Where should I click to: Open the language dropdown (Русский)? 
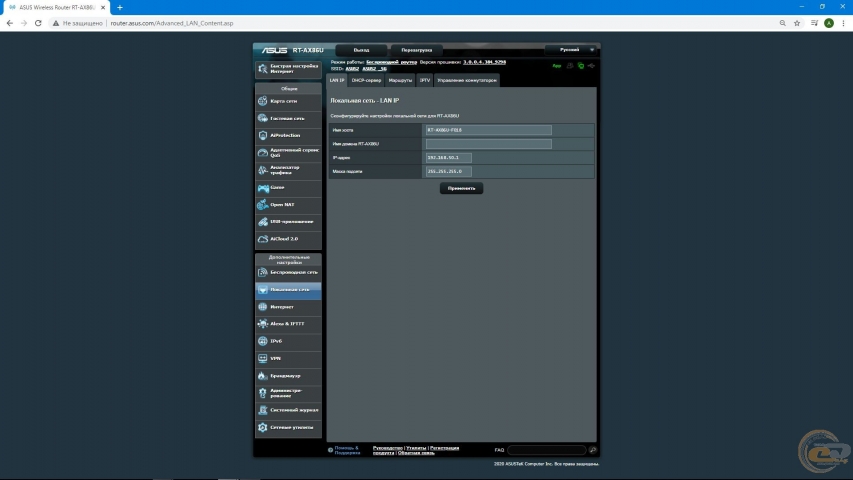(571, 50)
